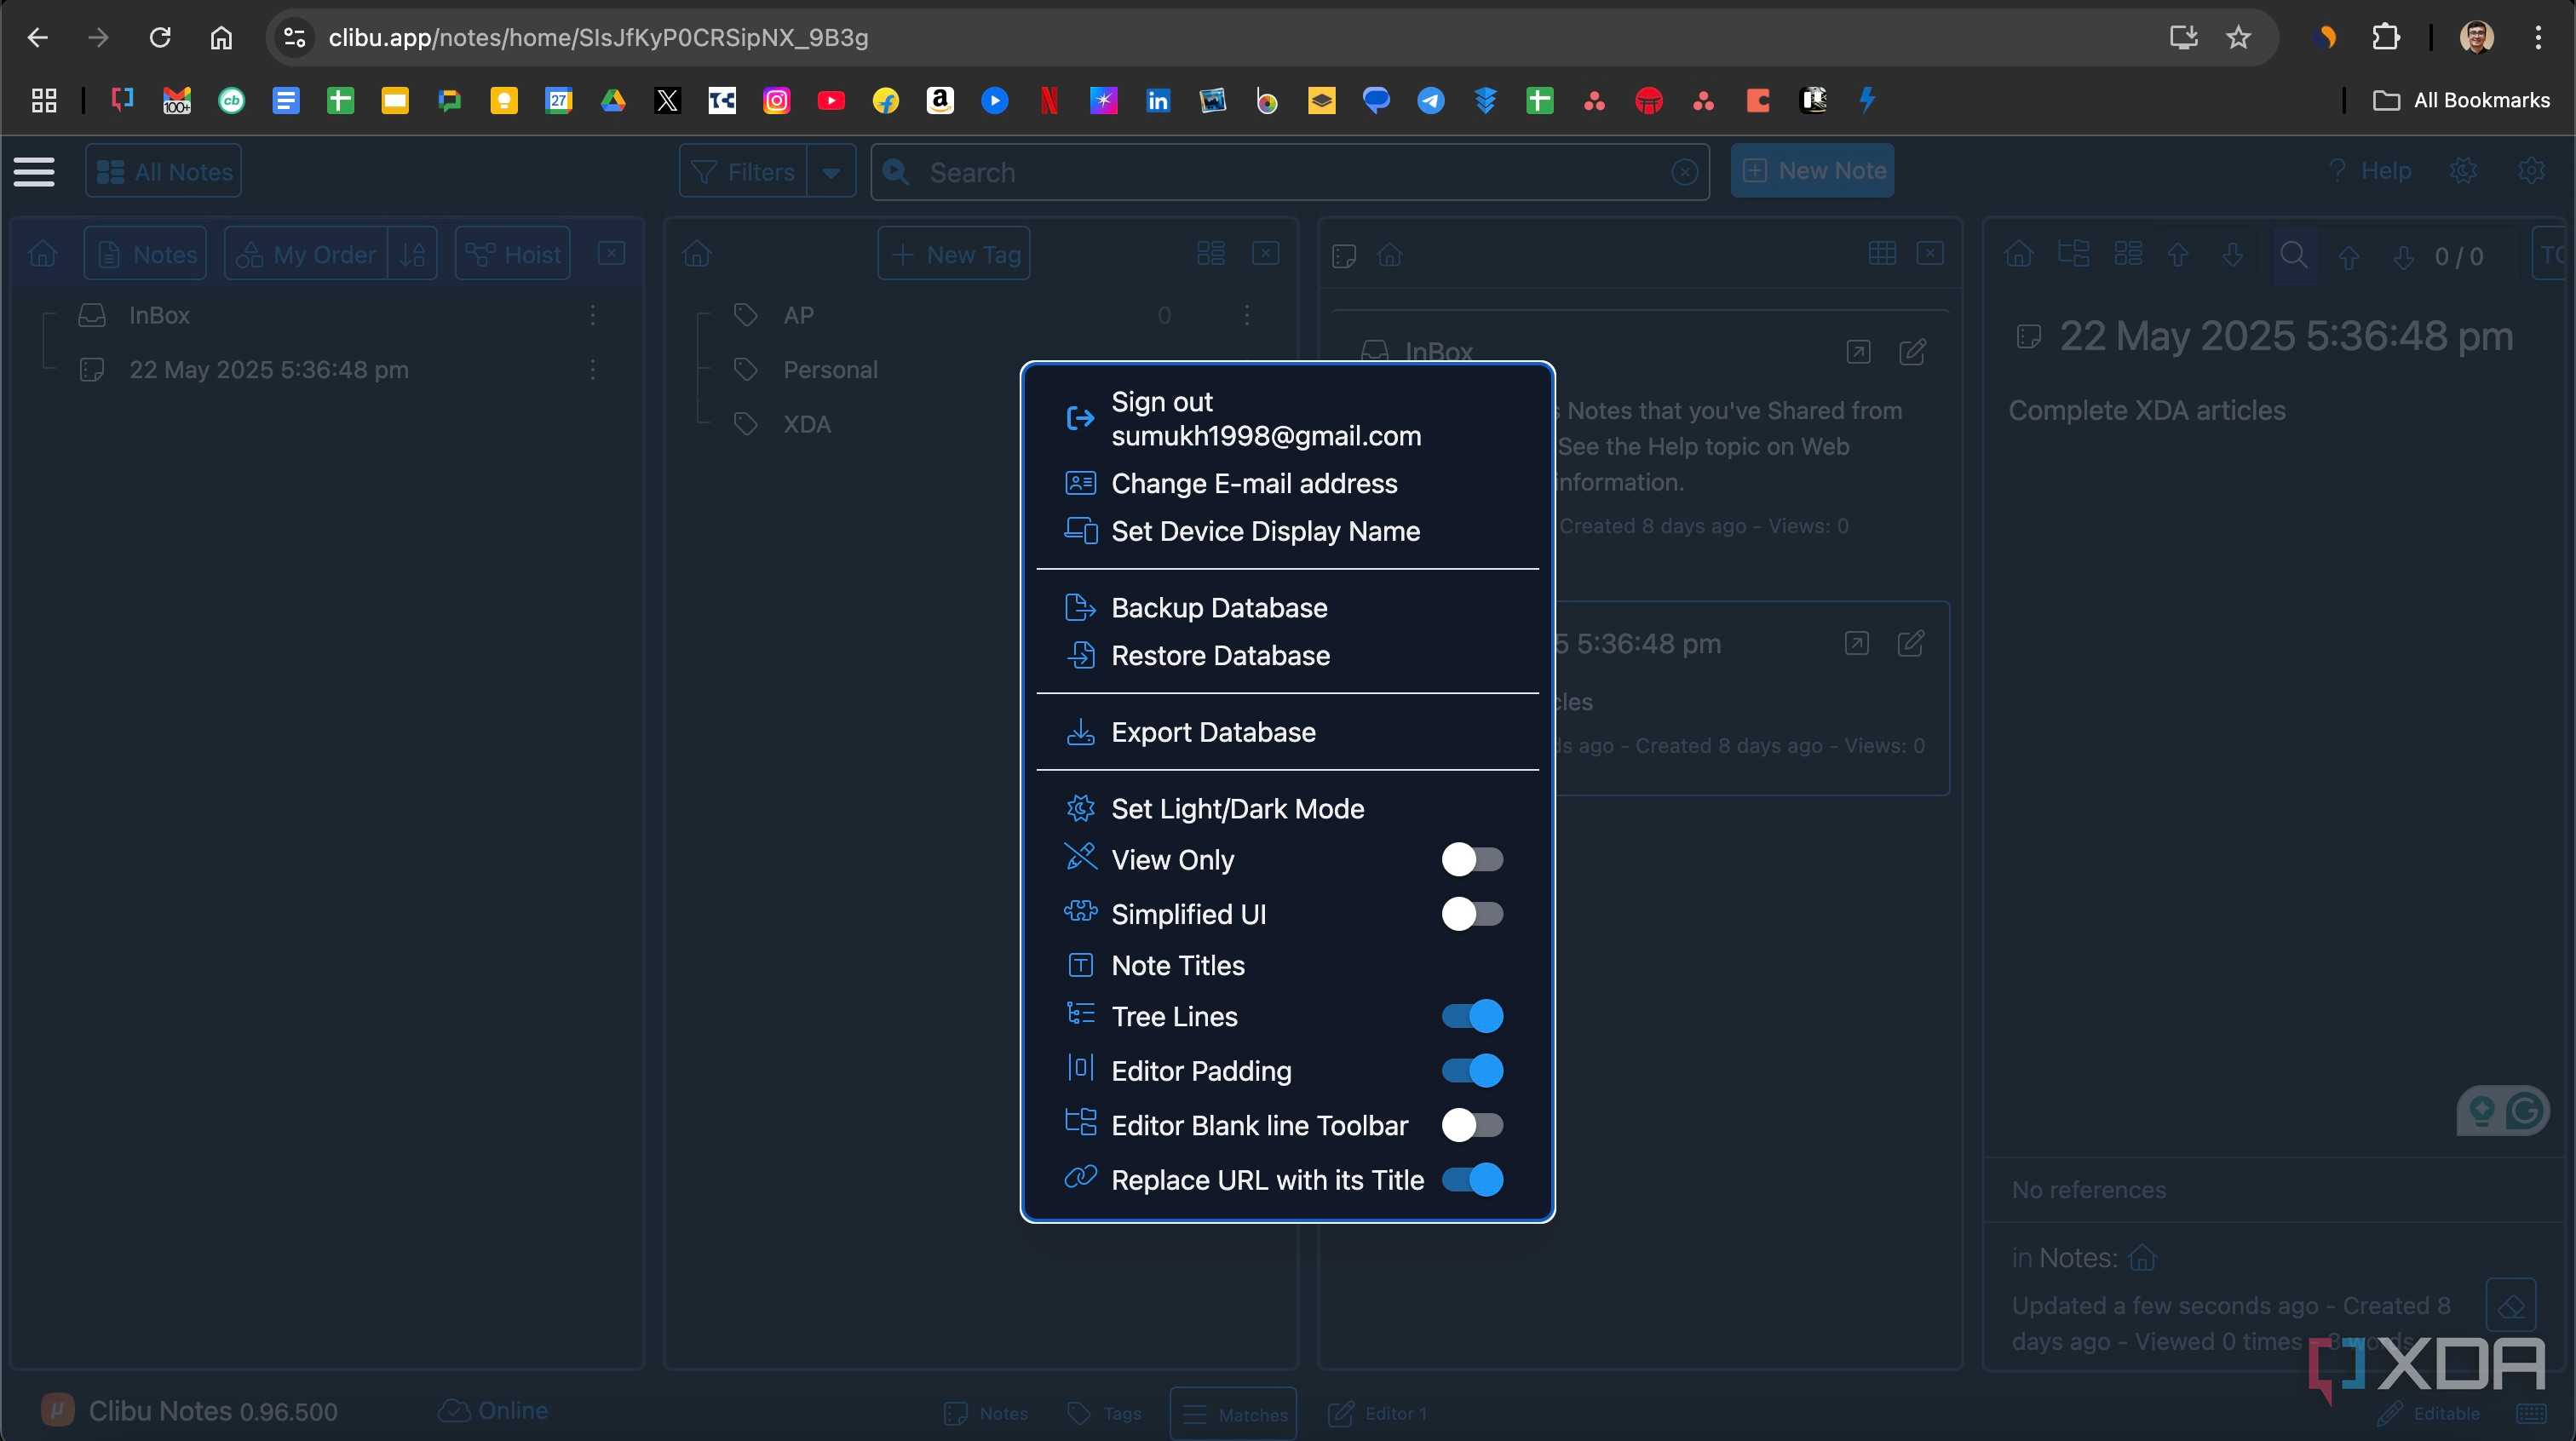
Task: Focus the Search input field
Action: tap(1290, 172)
